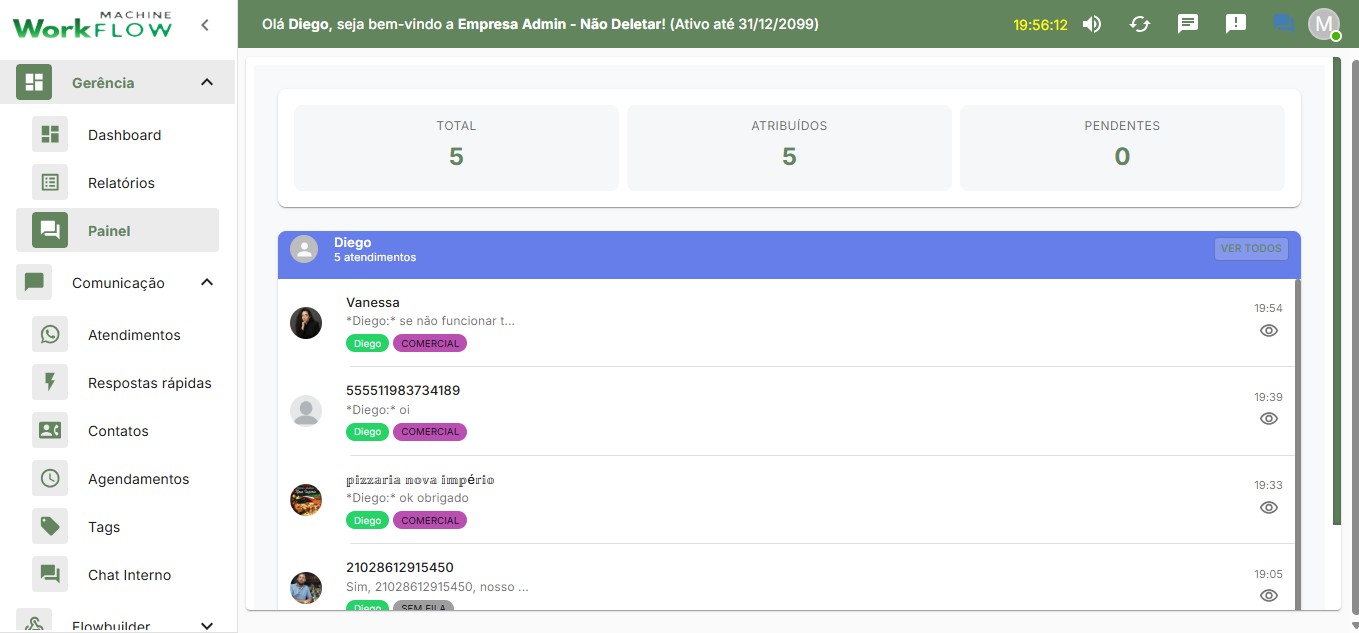Viewport: 1359px width, 633px height.
Task: Click eye icon for 555511983734189 chat
Action: pos(1268,419)
